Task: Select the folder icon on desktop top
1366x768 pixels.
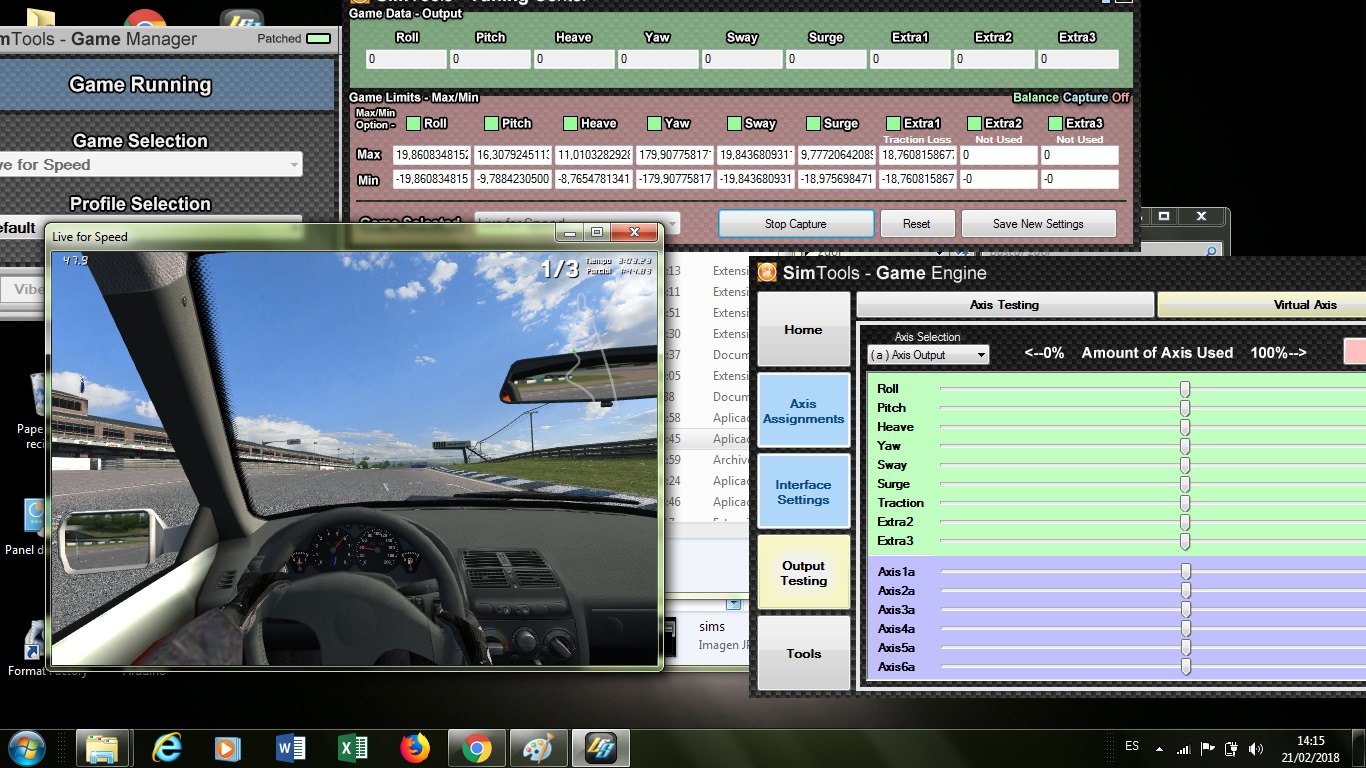Action: [x=40, y=19]
